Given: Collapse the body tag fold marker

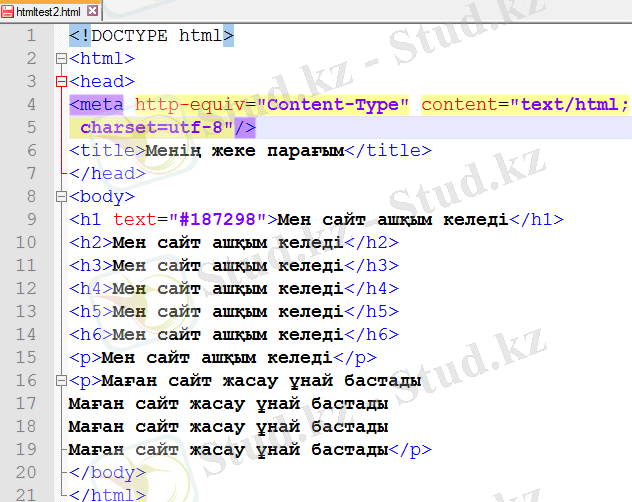Looking at the screenshot, I should (61, 197).
